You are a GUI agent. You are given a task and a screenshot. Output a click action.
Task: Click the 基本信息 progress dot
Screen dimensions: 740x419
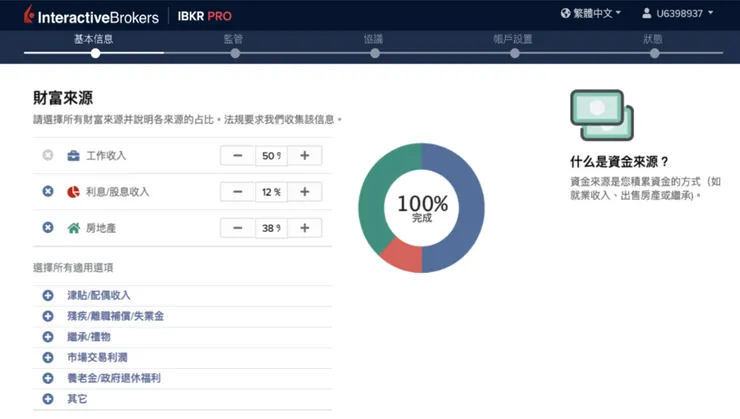[x=95, y=53]
